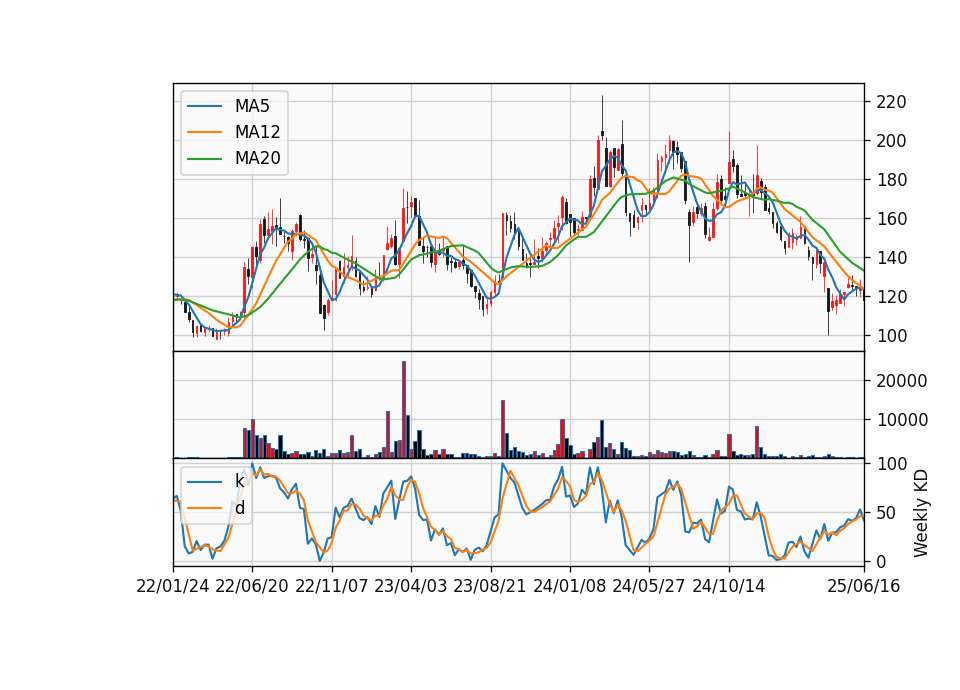This screenshot has width=960, height=690.
Task: Click the 23/04/03 date tick label
Action: 411,586
